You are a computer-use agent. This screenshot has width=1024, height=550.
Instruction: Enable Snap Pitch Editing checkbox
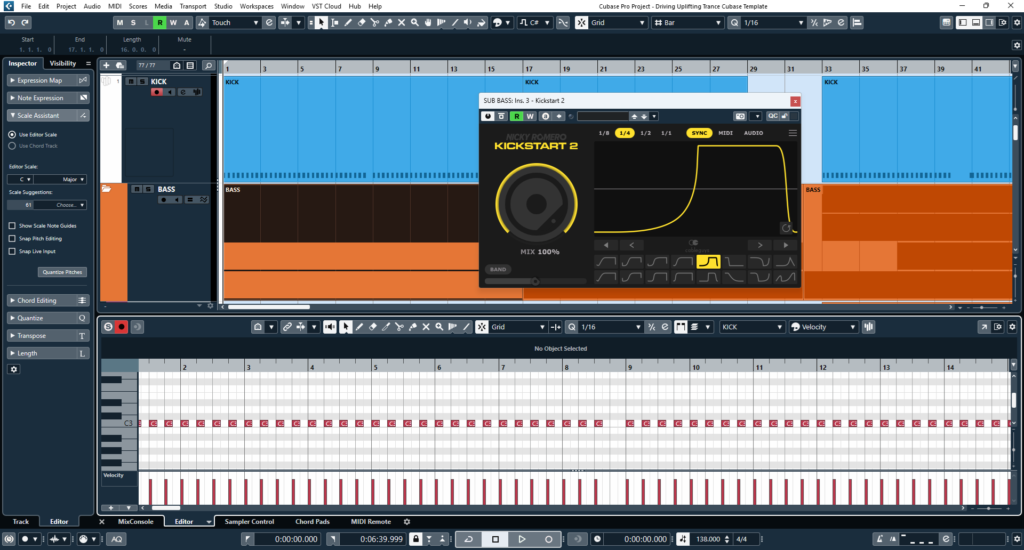[12, 238]
